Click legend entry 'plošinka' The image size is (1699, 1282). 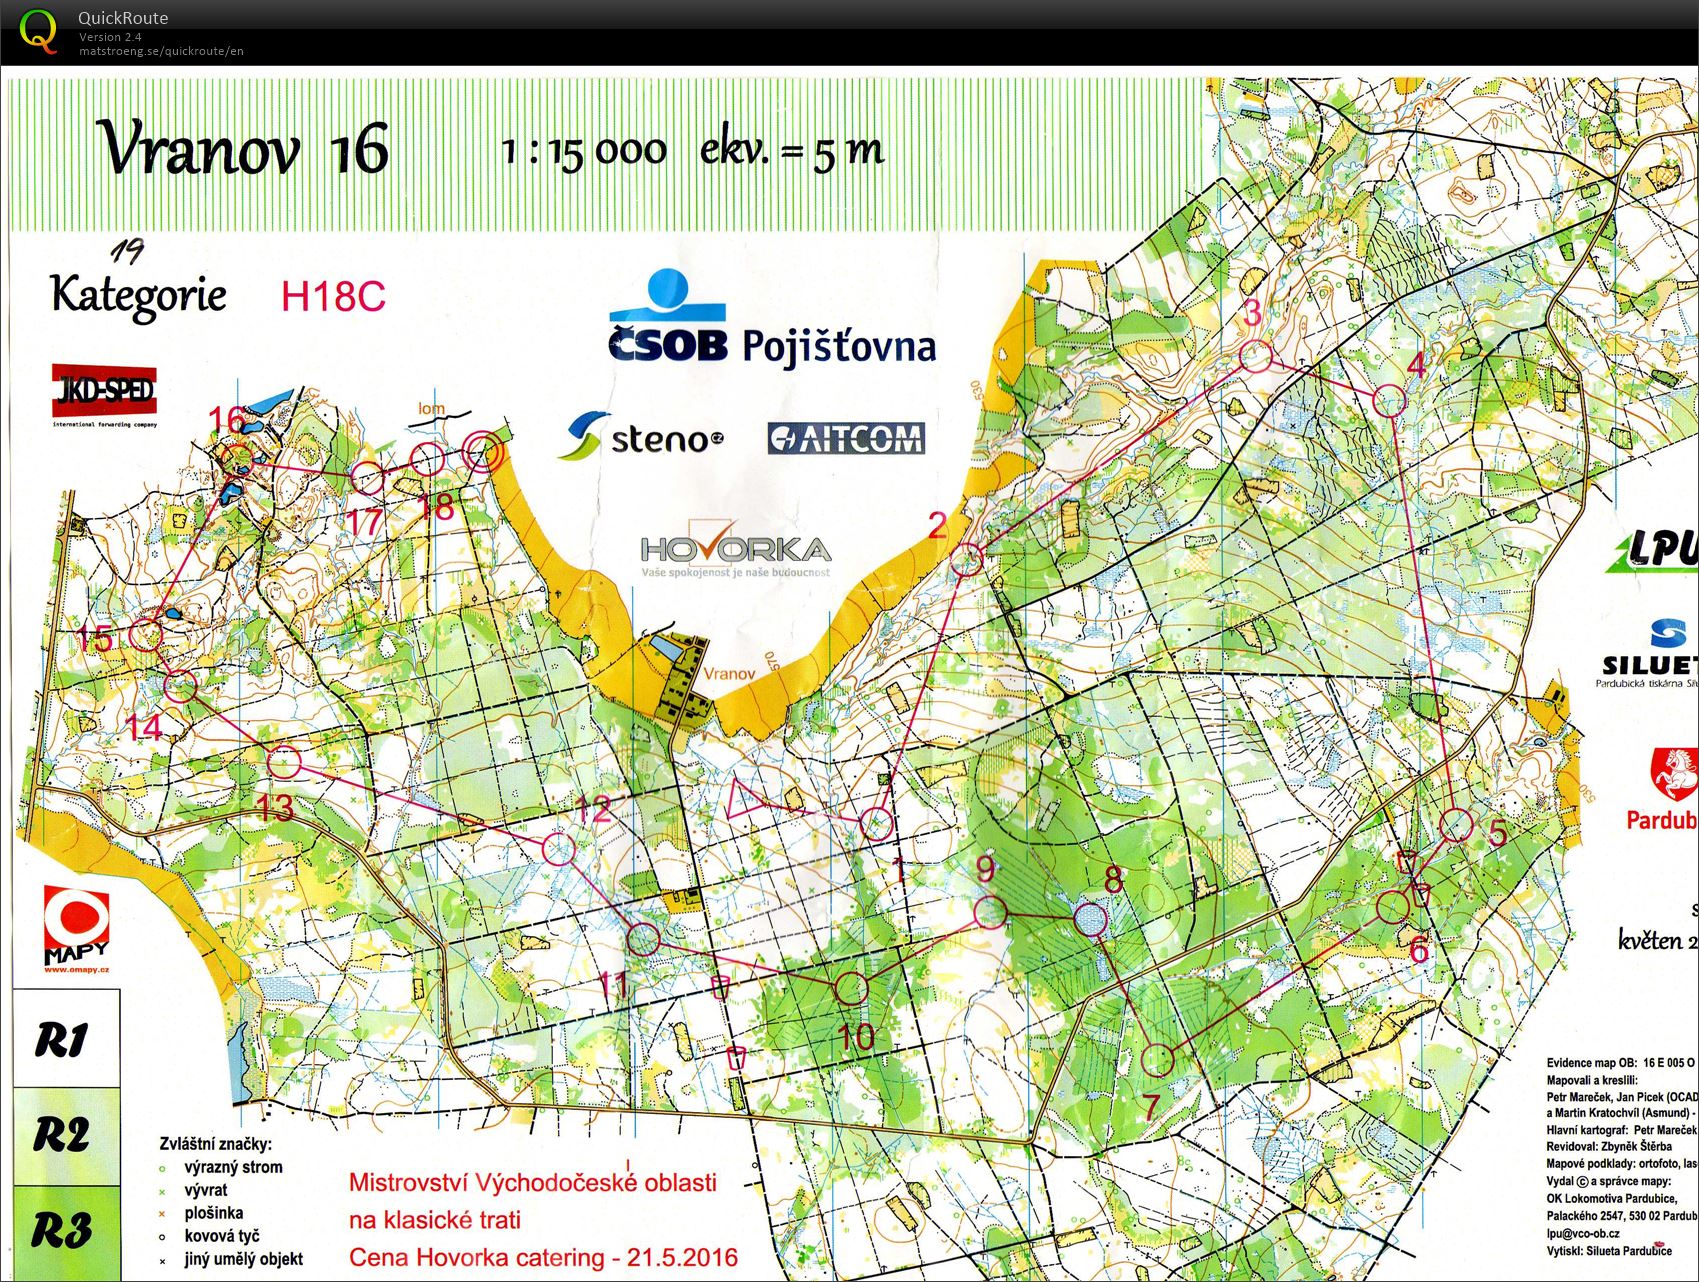(x=213, y=1213)
